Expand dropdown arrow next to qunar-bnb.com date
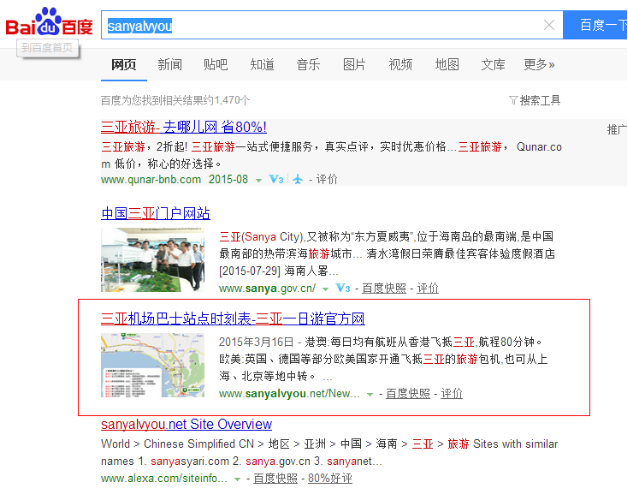The height and width of the screenshot is (494, 628). point(259,180)
